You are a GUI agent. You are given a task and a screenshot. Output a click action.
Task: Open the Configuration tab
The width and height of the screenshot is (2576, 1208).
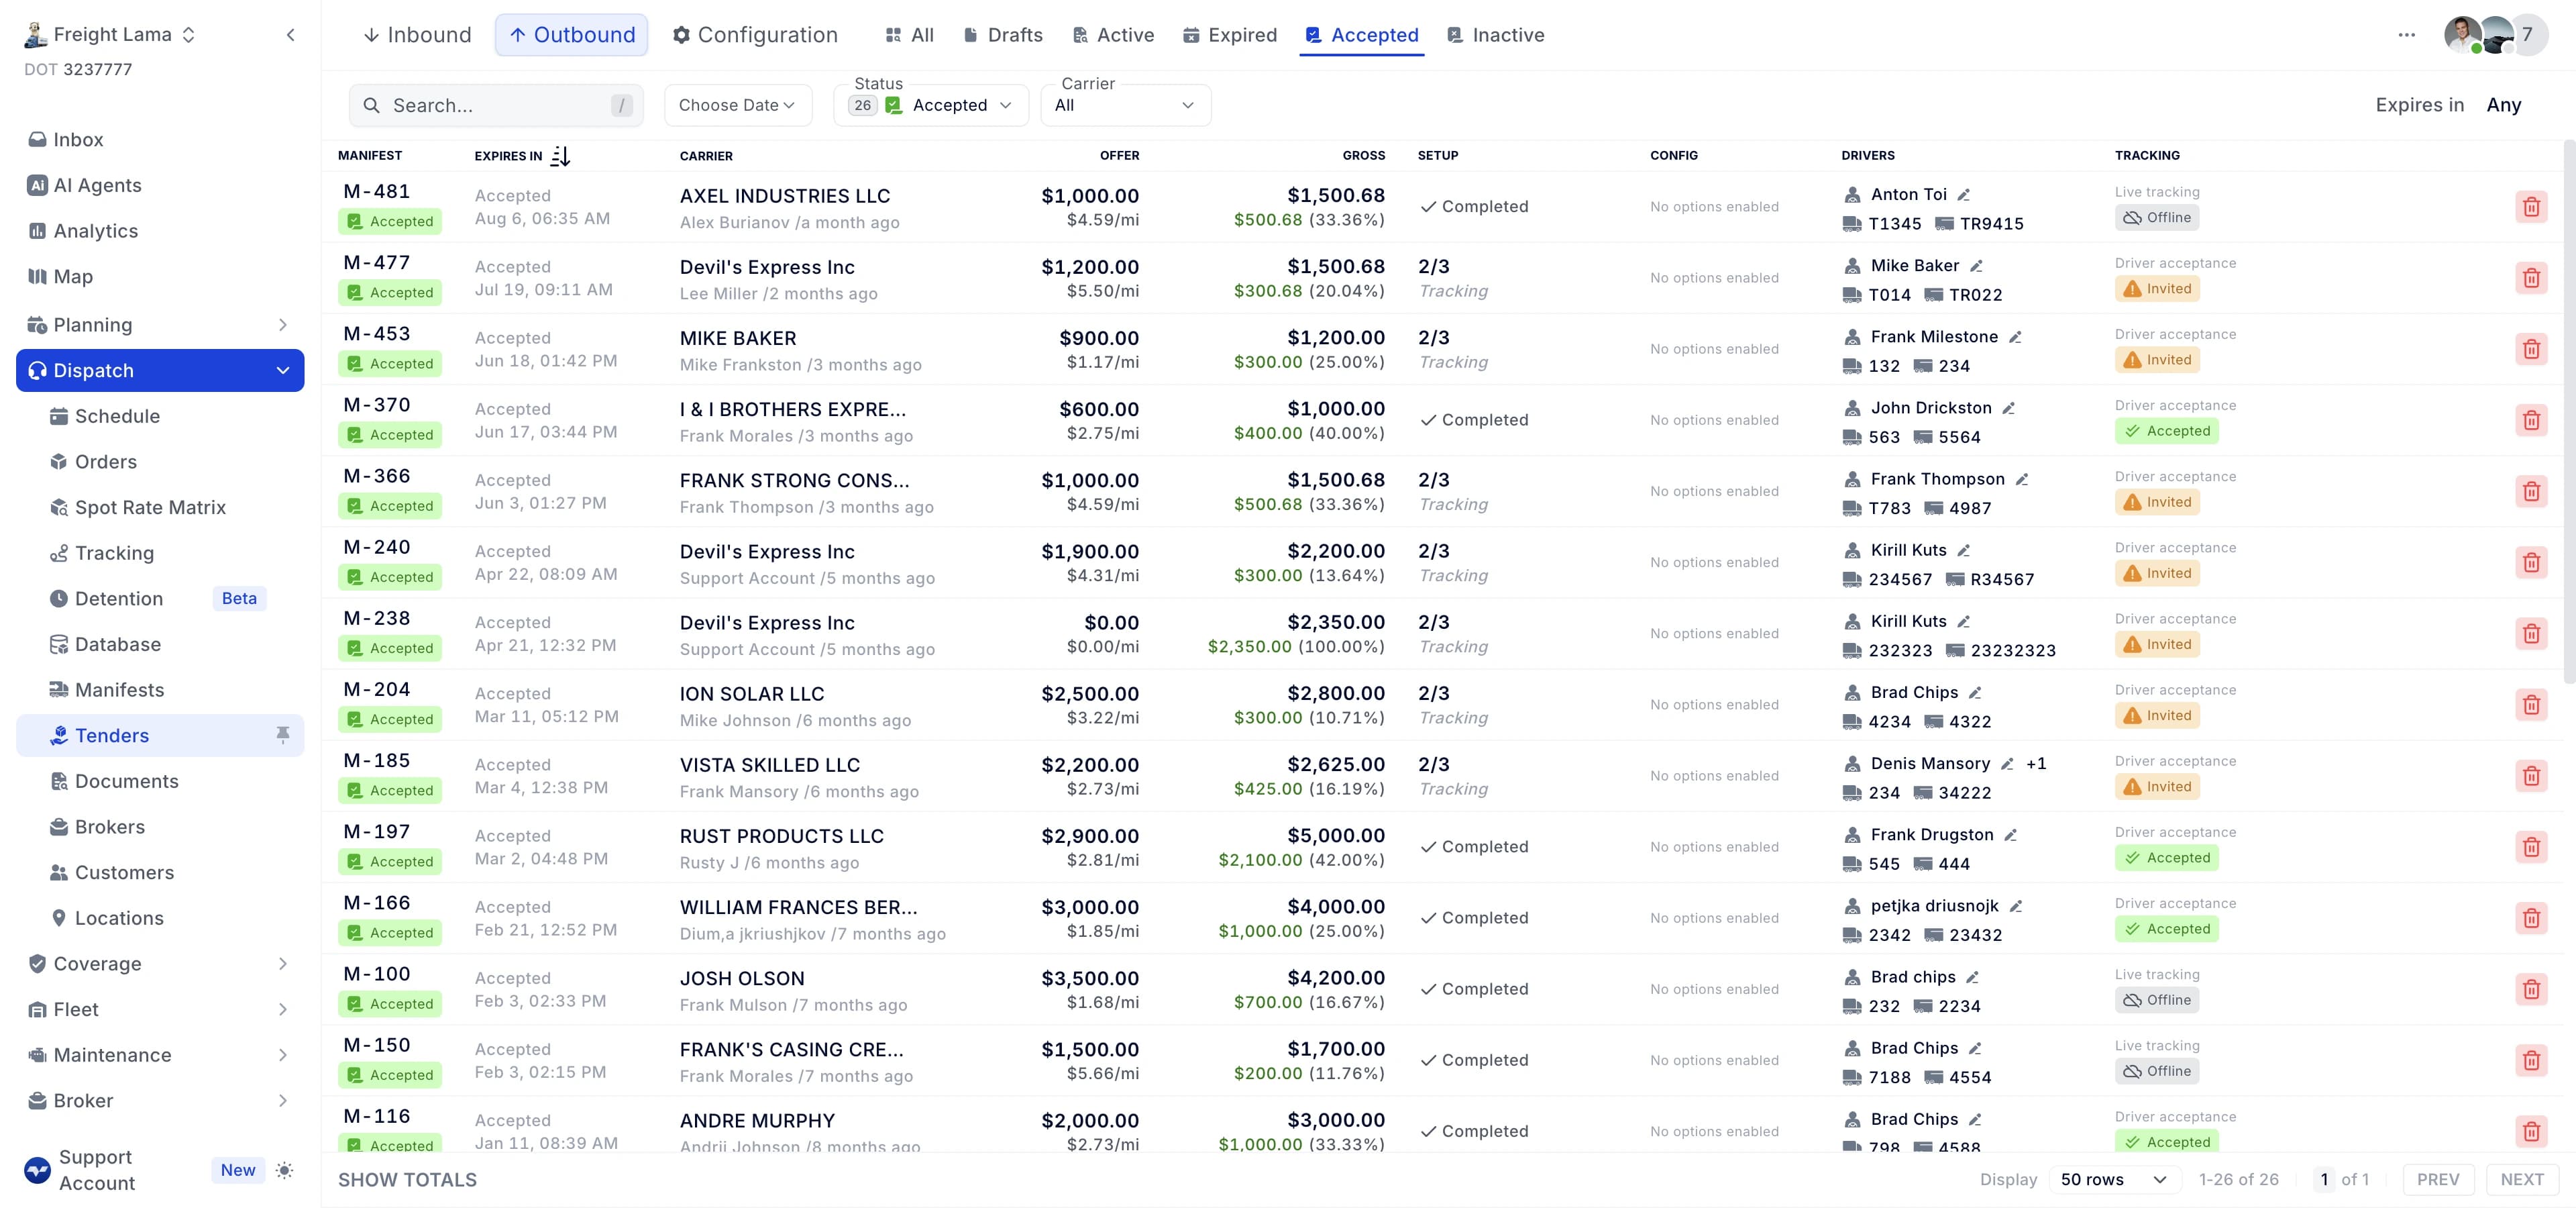tap(755, 35)
